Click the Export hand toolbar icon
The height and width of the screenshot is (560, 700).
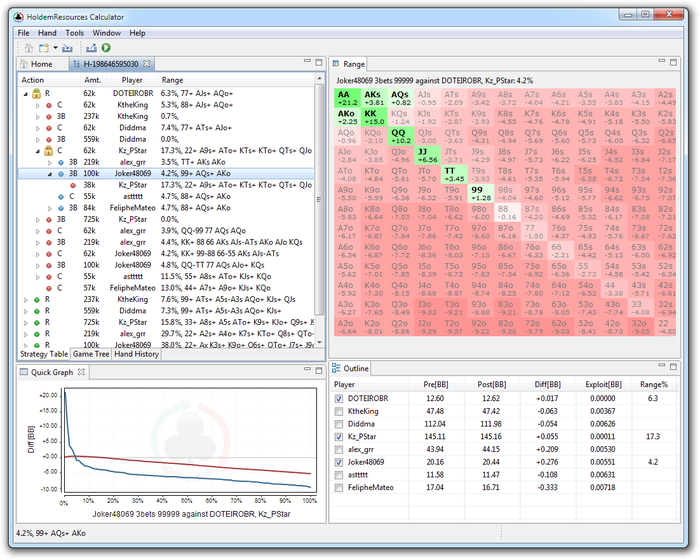click(91, 48)
